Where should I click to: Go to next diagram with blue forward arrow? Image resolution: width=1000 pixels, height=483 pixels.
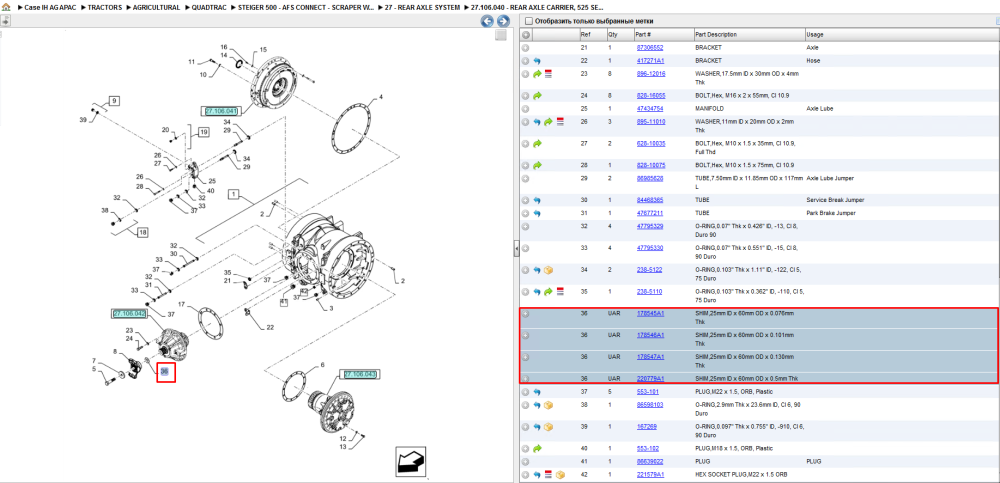tap(503, 21)
